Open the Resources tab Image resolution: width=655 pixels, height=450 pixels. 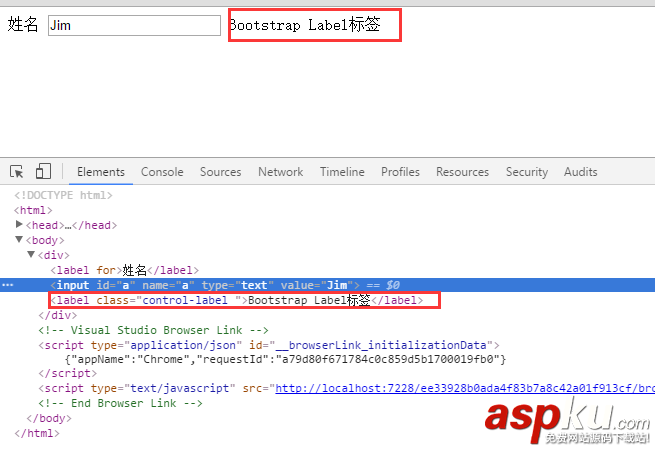(x=462, y=172)
